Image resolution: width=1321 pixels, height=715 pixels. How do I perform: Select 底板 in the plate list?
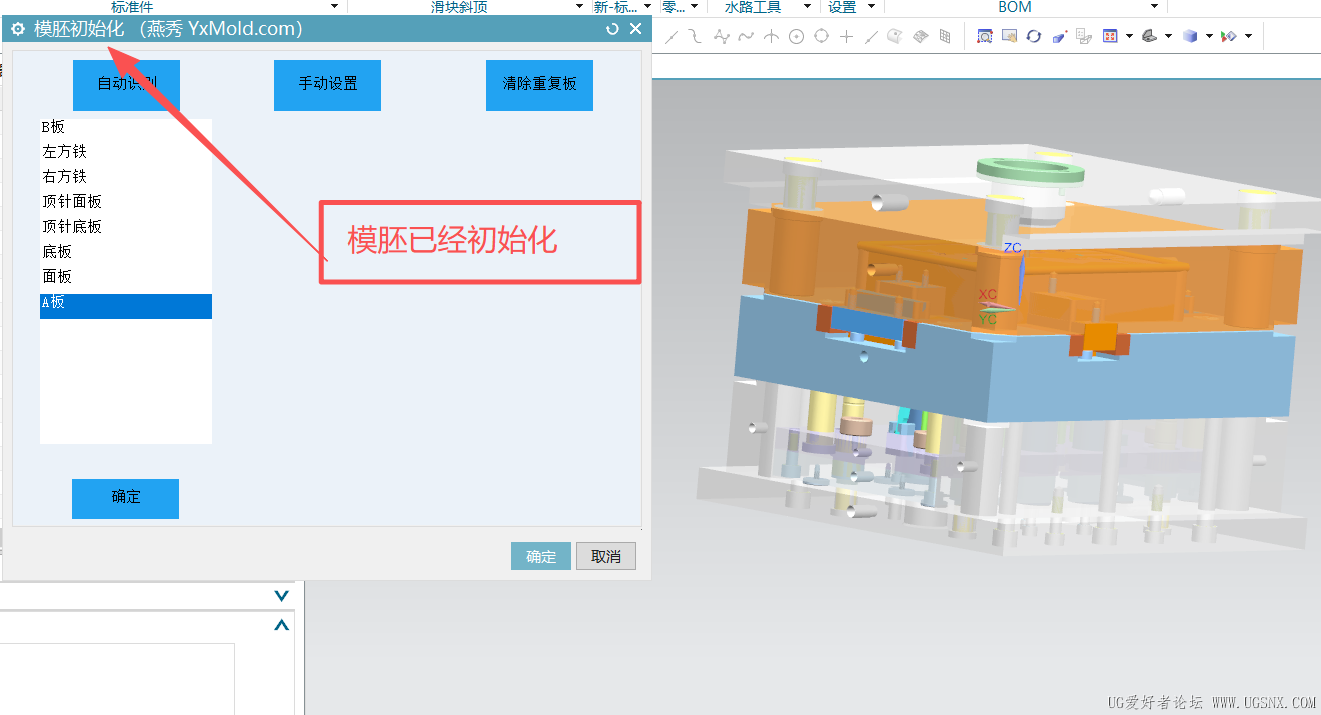[x=126, y=252]
